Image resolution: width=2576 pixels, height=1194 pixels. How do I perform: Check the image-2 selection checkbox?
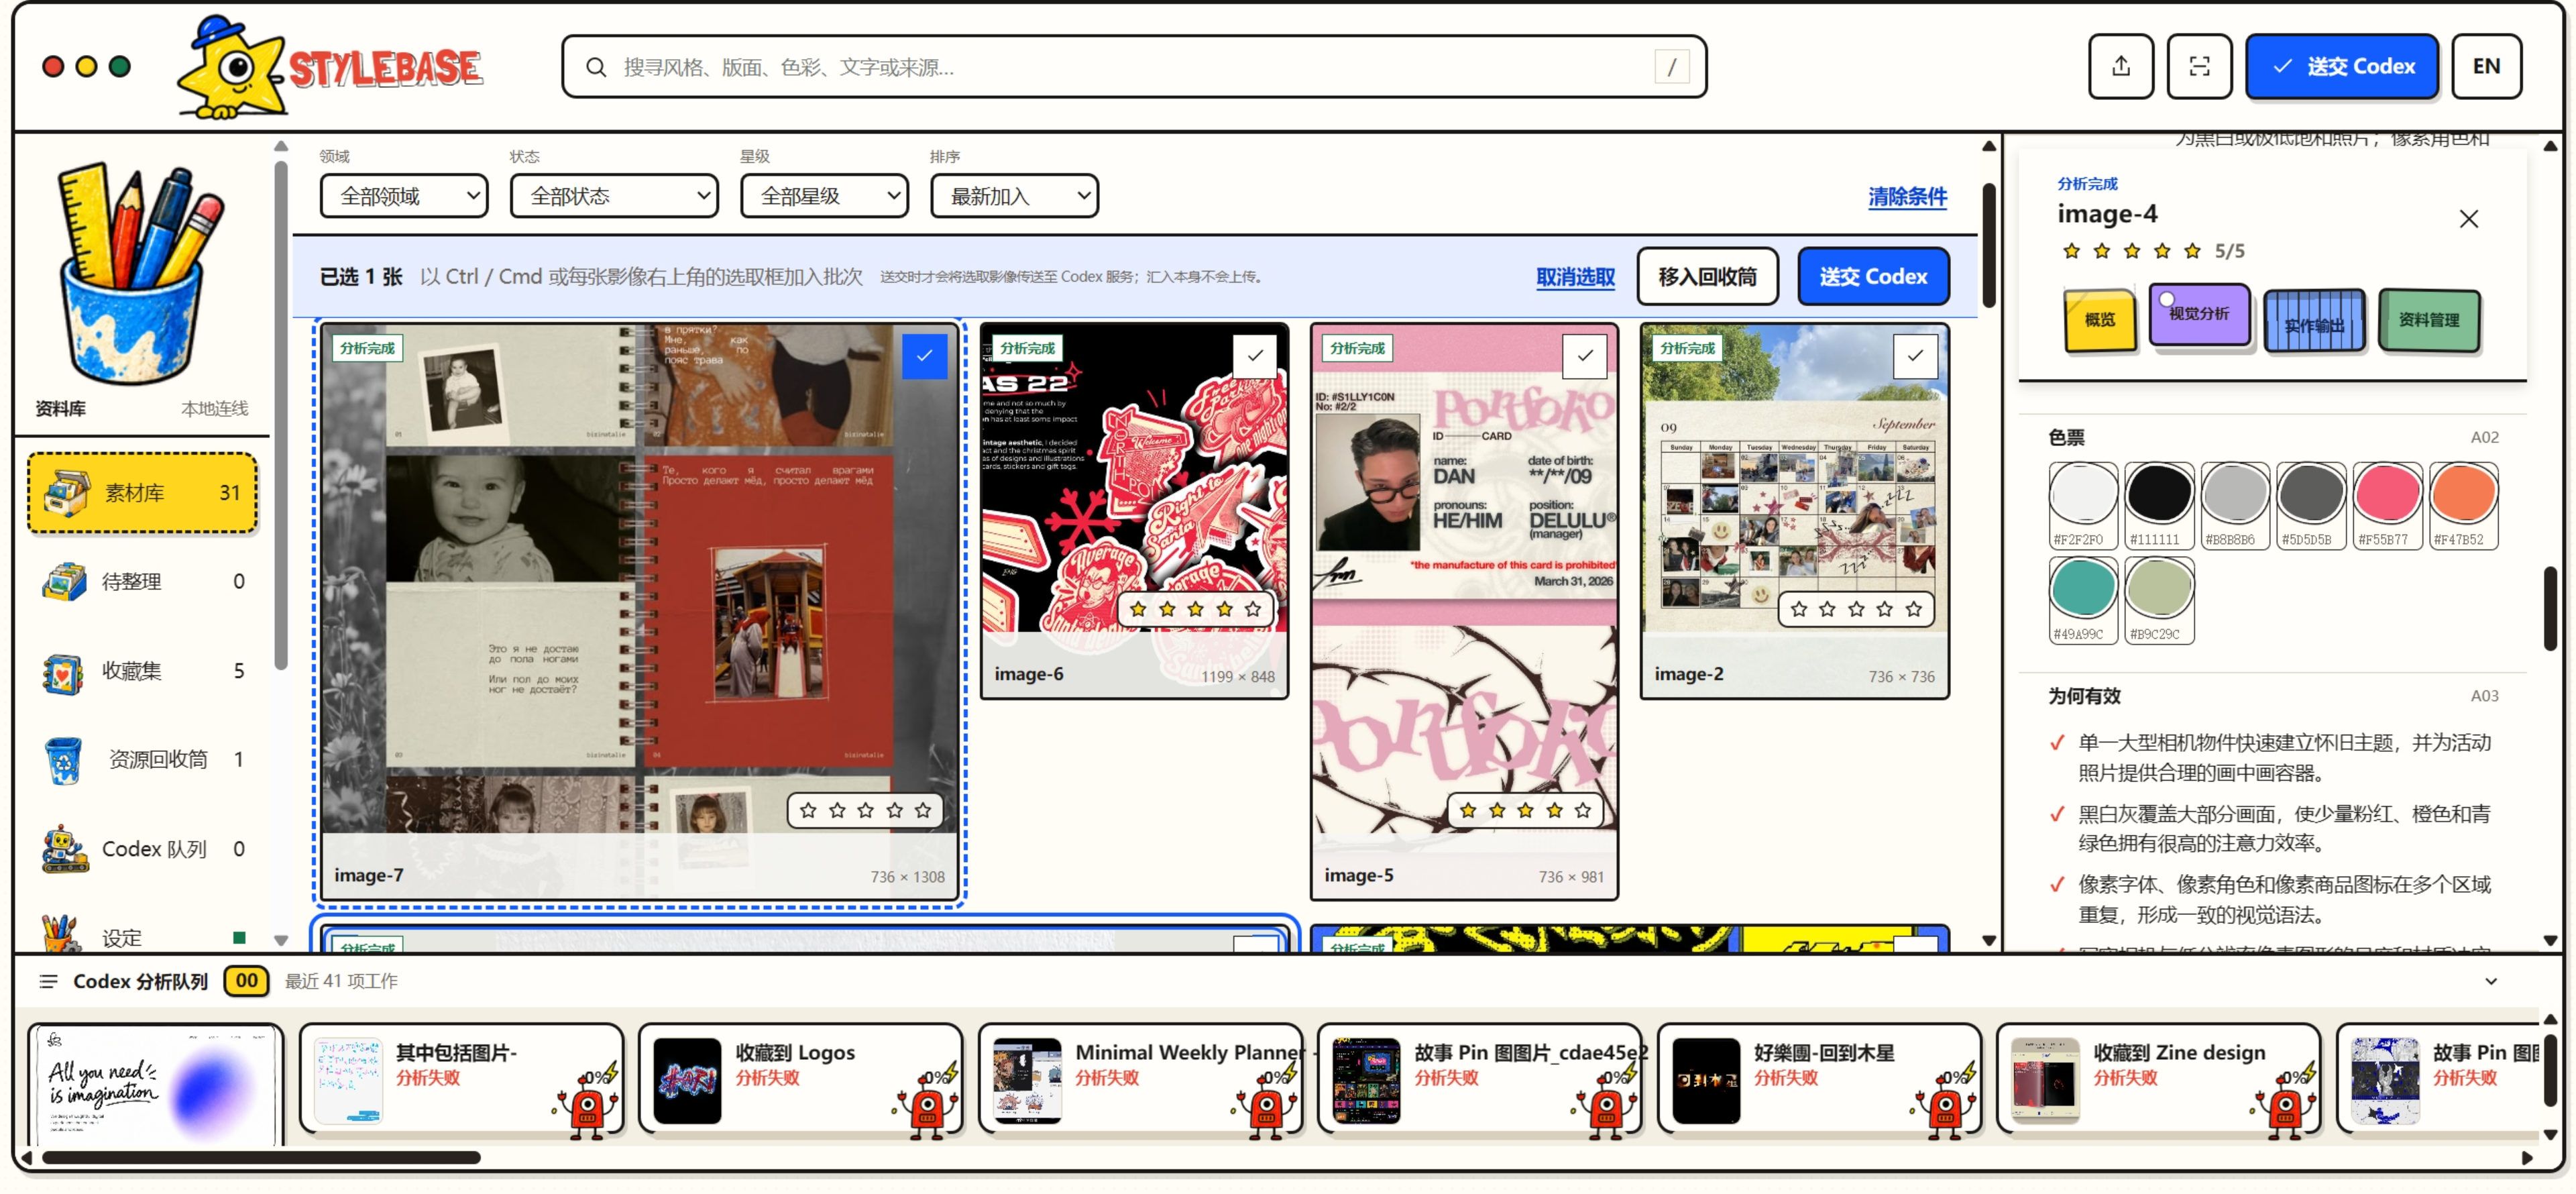[1915, 356]
